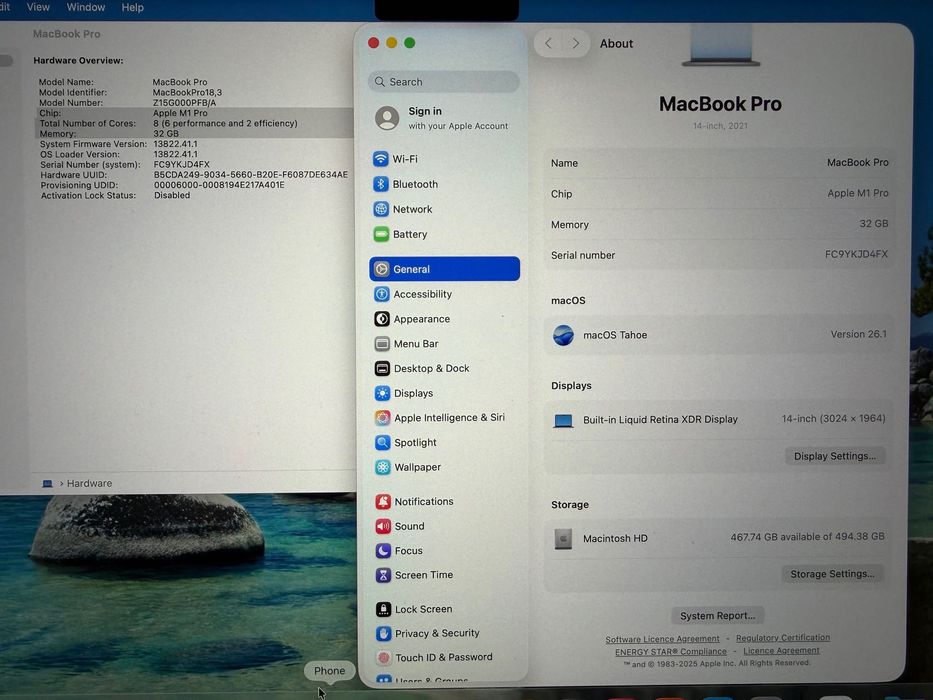Open the Accessibility icon
This screenshot has height=700, width=933.
point(382,294)
